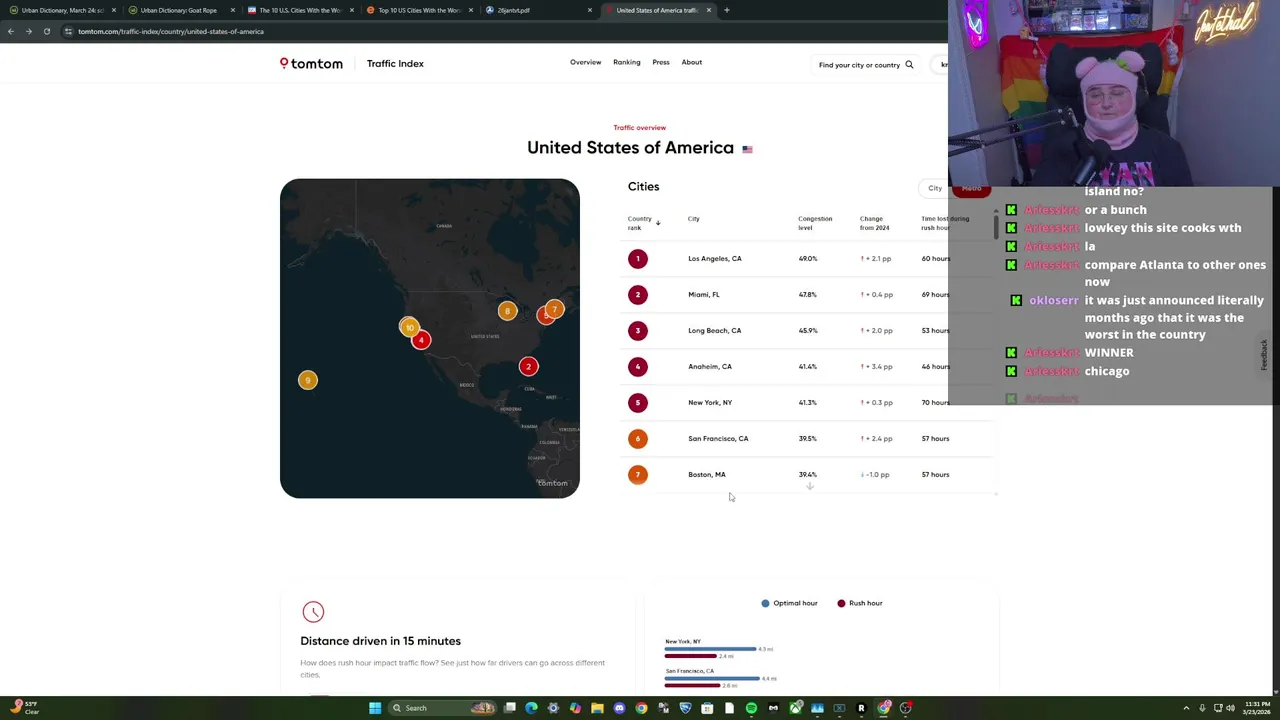Click map marker numbered 10
1280x720 pixels.
(409, 327)
